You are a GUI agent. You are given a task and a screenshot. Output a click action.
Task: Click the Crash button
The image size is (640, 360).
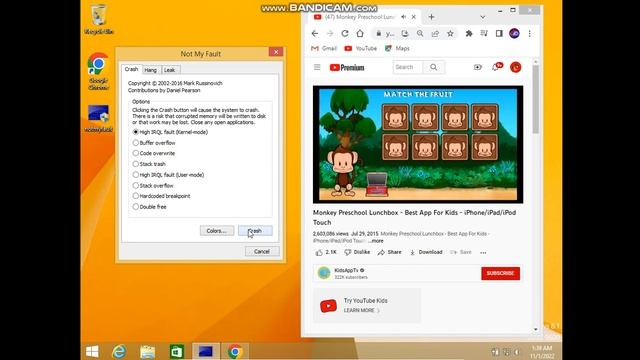(x=255, y=231)
